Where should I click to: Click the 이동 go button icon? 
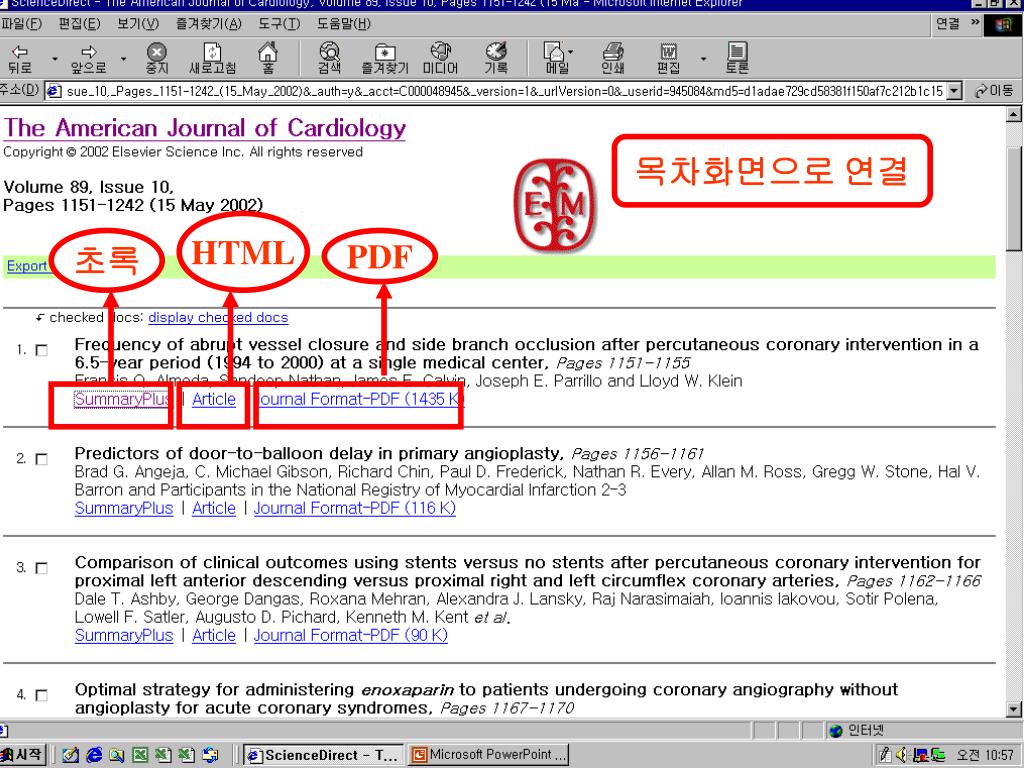993,91
